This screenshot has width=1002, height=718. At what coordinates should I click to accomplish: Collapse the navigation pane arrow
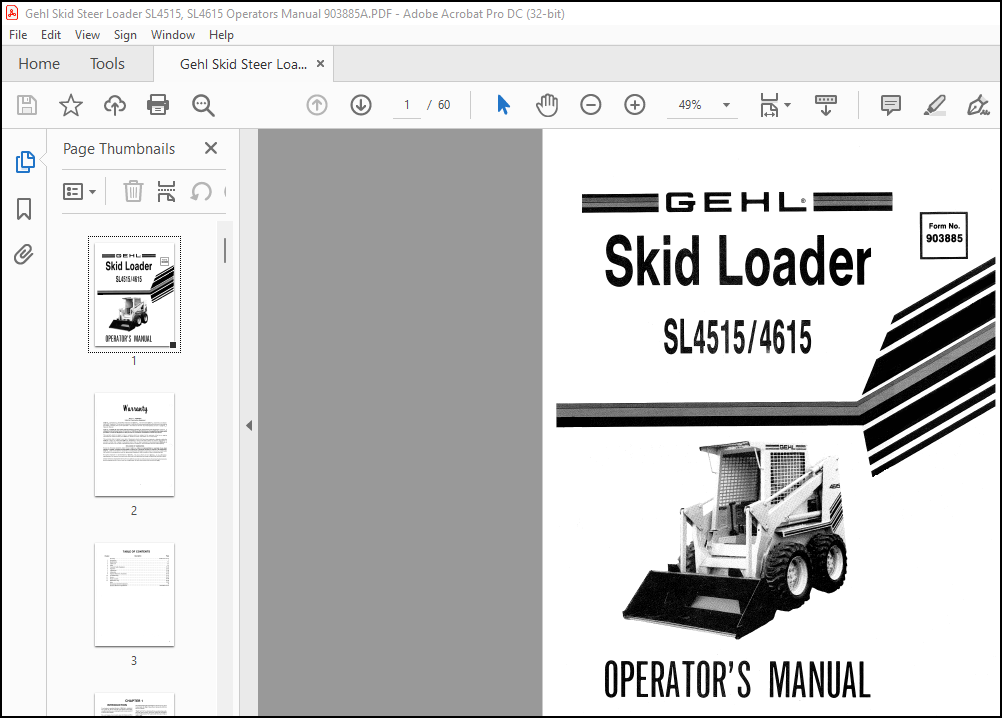point(249,425)
